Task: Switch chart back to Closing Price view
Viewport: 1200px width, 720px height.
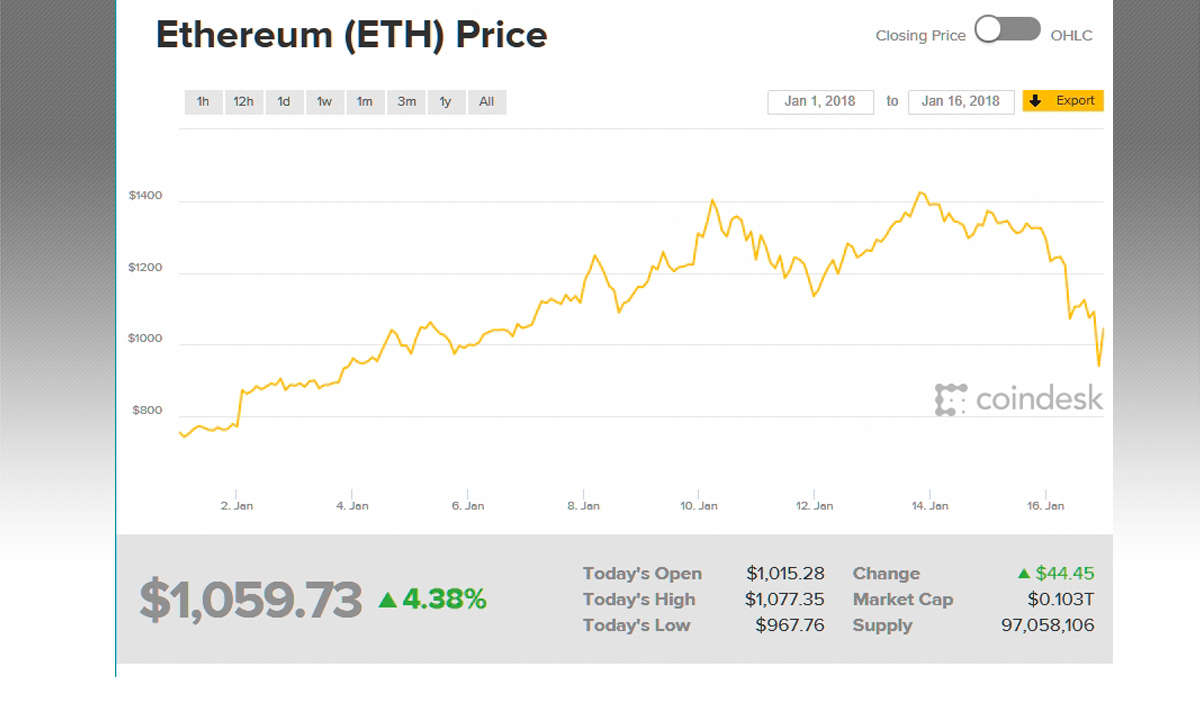Action: pos(920,33)
